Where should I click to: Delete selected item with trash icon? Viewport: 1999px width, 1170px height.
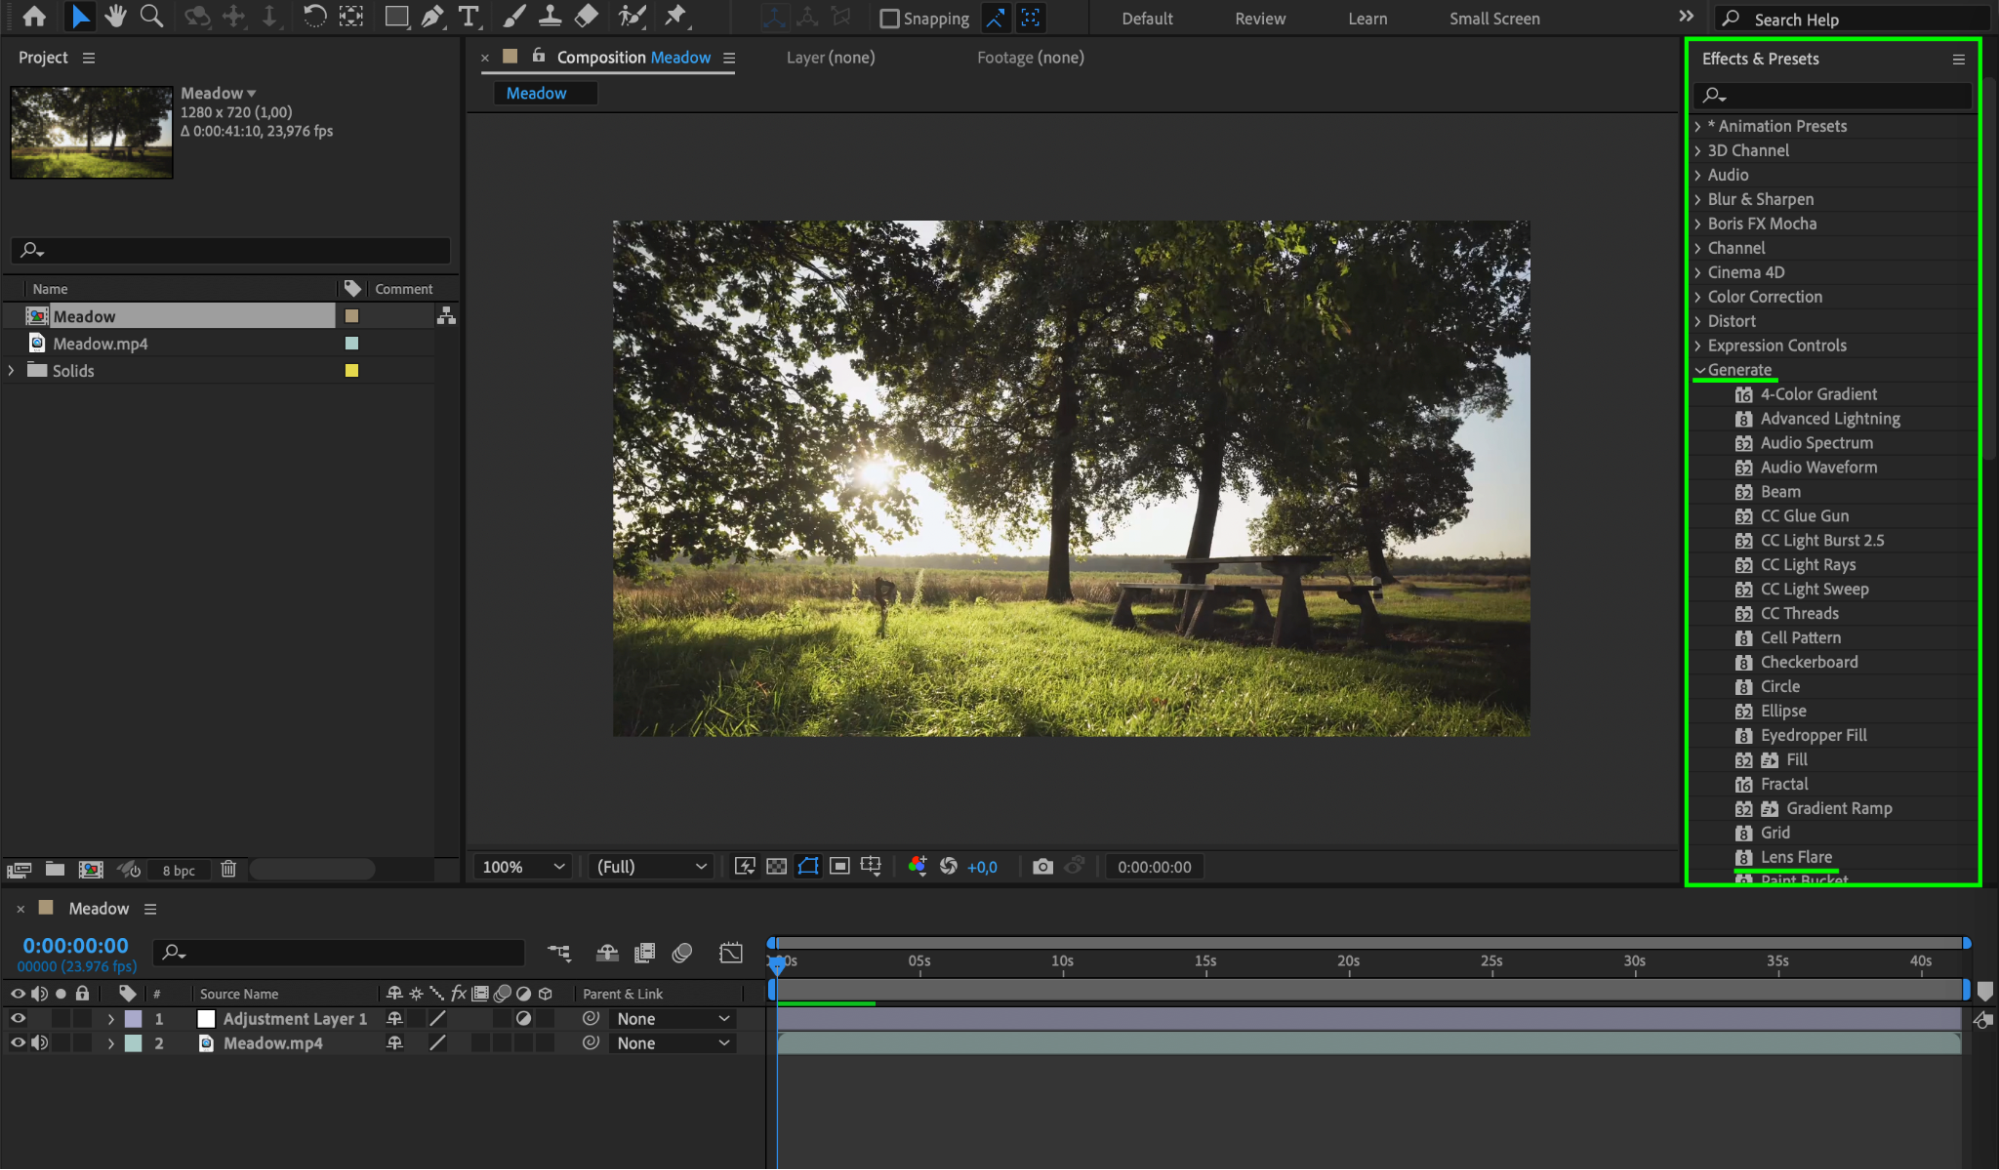[228, 869]
